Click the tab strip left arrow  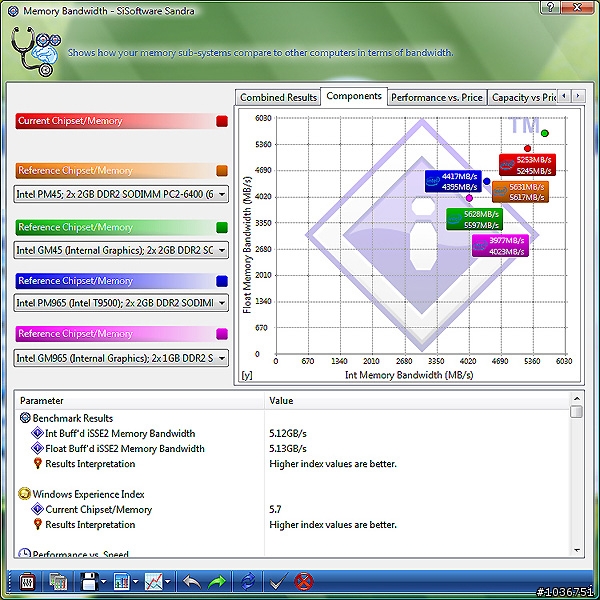point(564,96)
